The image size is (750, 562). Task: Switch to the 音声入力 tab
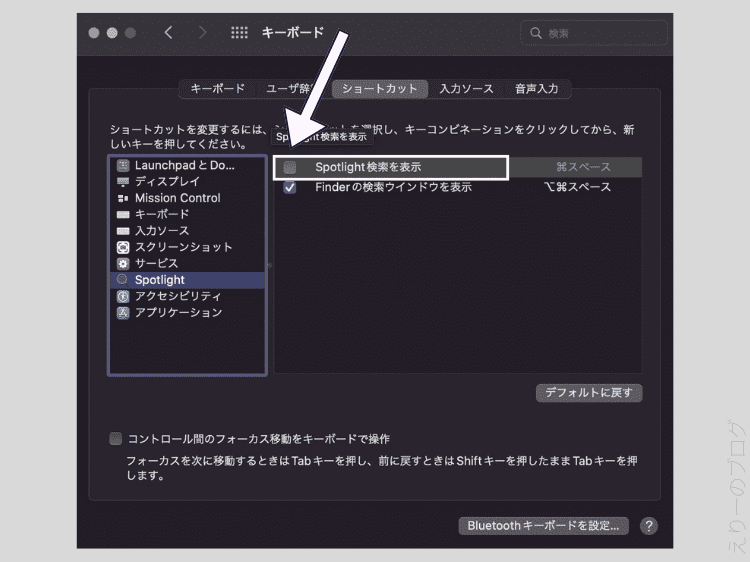coord(536,89)
